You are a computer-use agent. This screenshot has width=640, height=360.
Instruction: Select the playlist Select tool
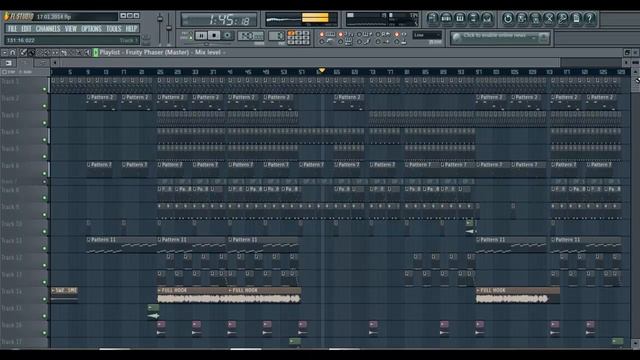pyautogui.click(x=71, y=52)
